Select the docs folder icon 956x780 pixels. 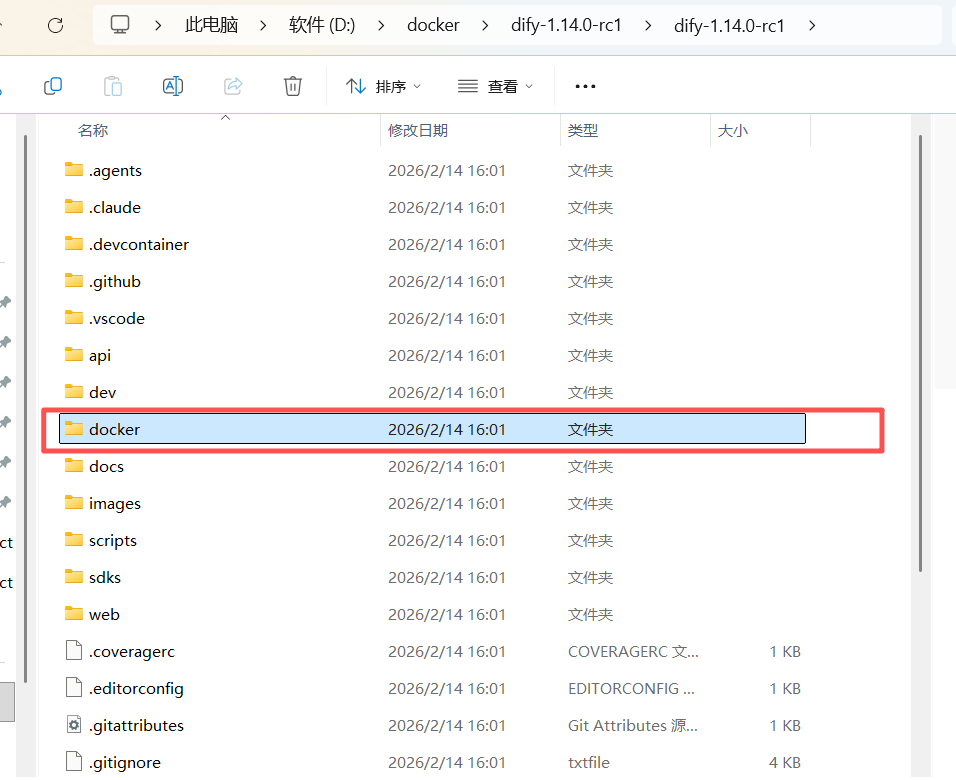click(x=74, y=466)
